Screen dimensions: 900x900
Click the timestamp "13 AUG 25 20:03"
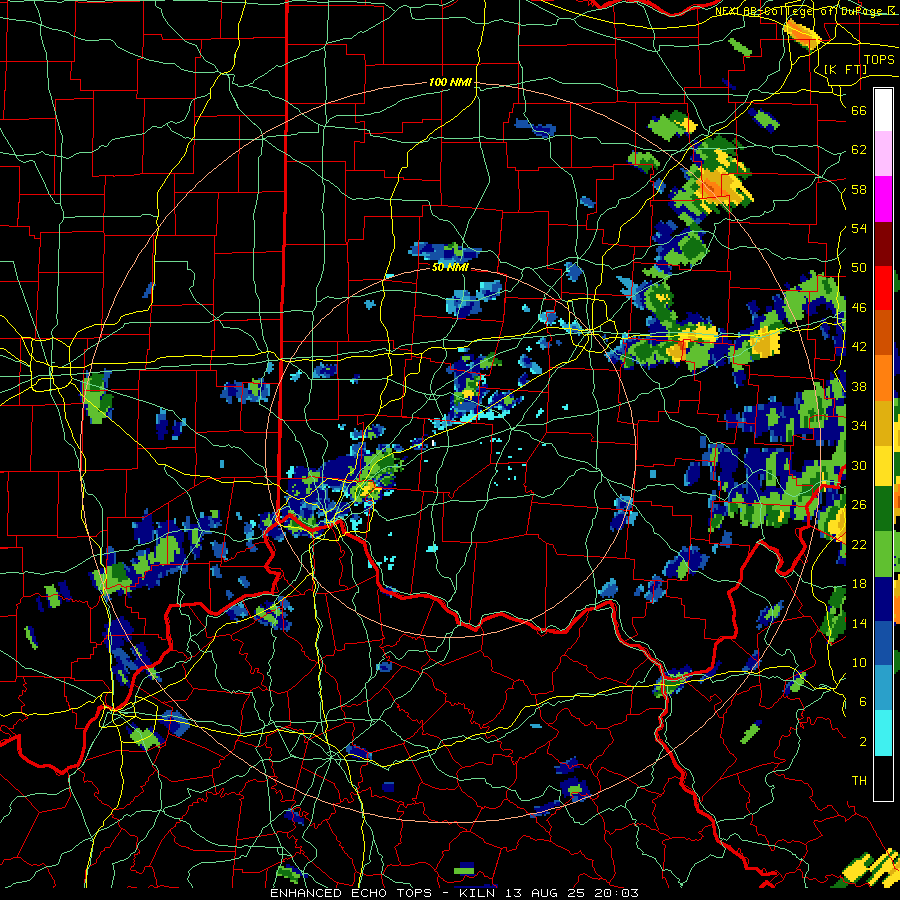click(571, 893)
